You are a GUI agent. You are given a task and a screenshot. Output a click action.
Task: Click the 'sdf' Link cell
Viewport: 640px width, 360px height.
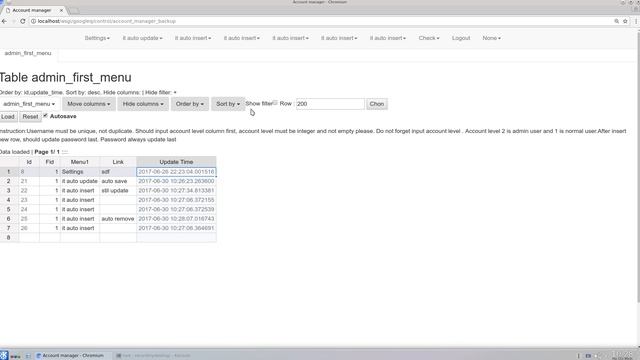coord(118,172)
